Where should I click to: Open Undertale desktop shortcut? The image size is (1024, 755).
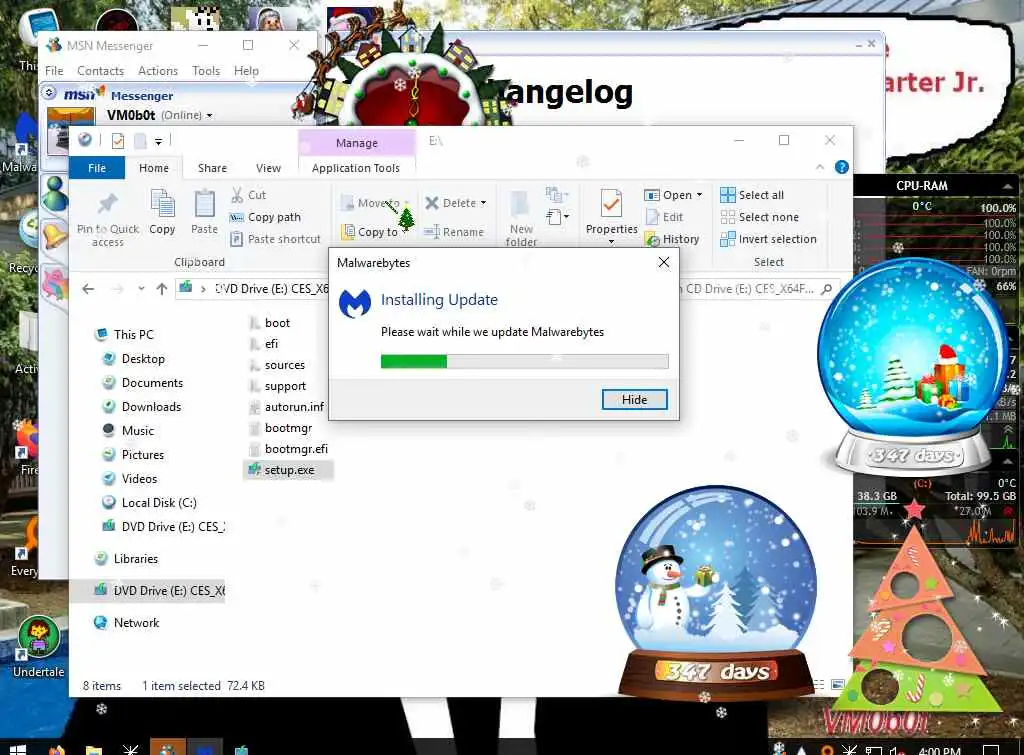39,647
